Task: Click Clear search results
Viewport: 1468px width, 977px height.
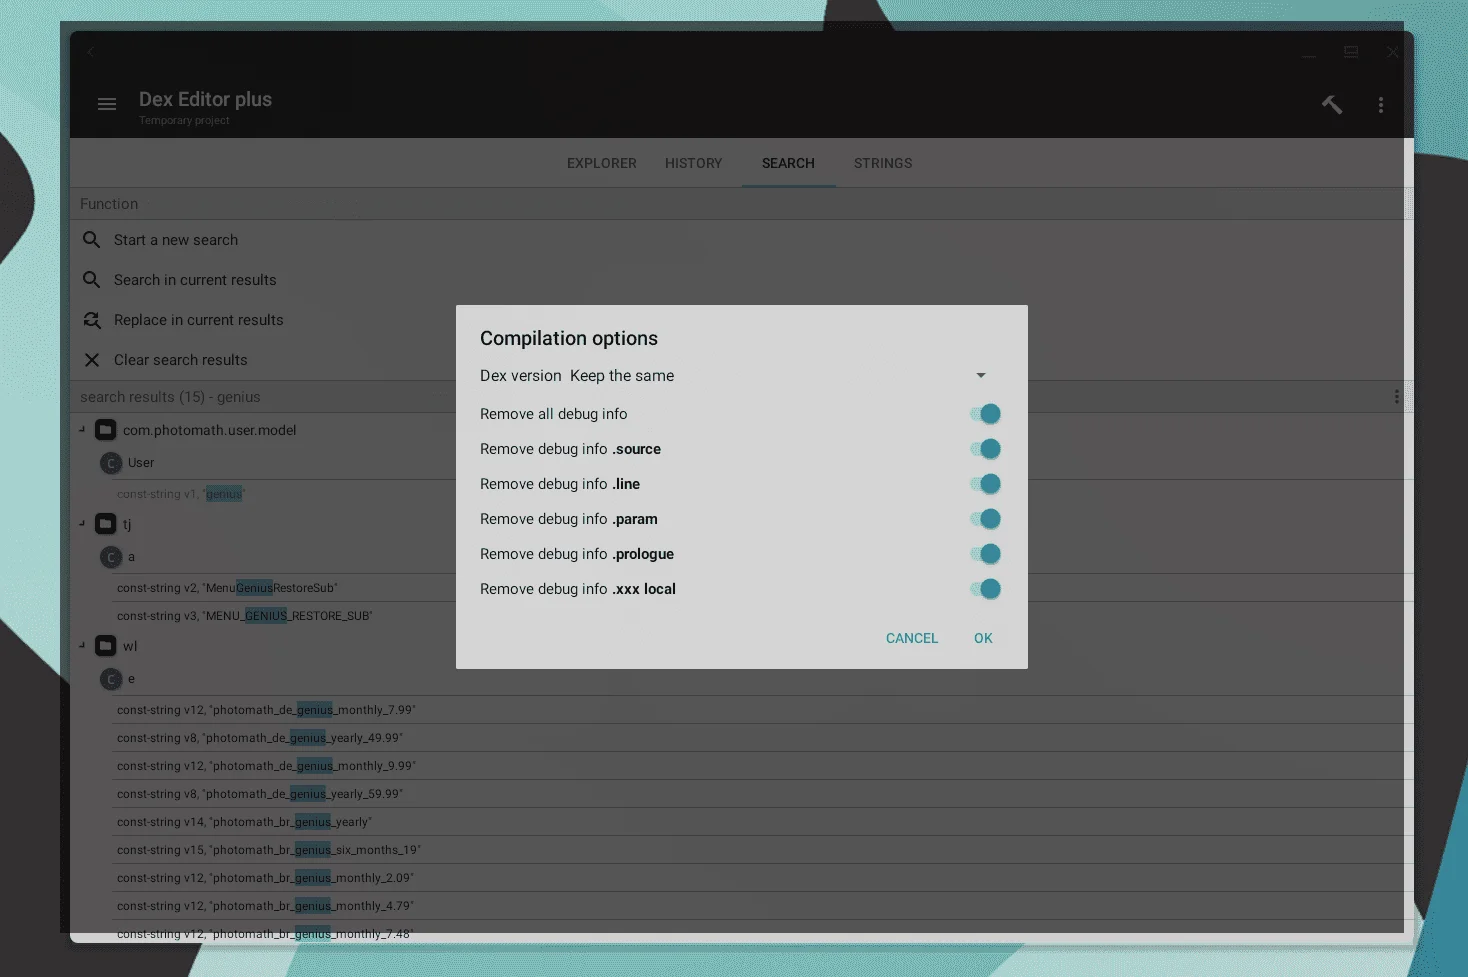Action: (x=181, y=360)
